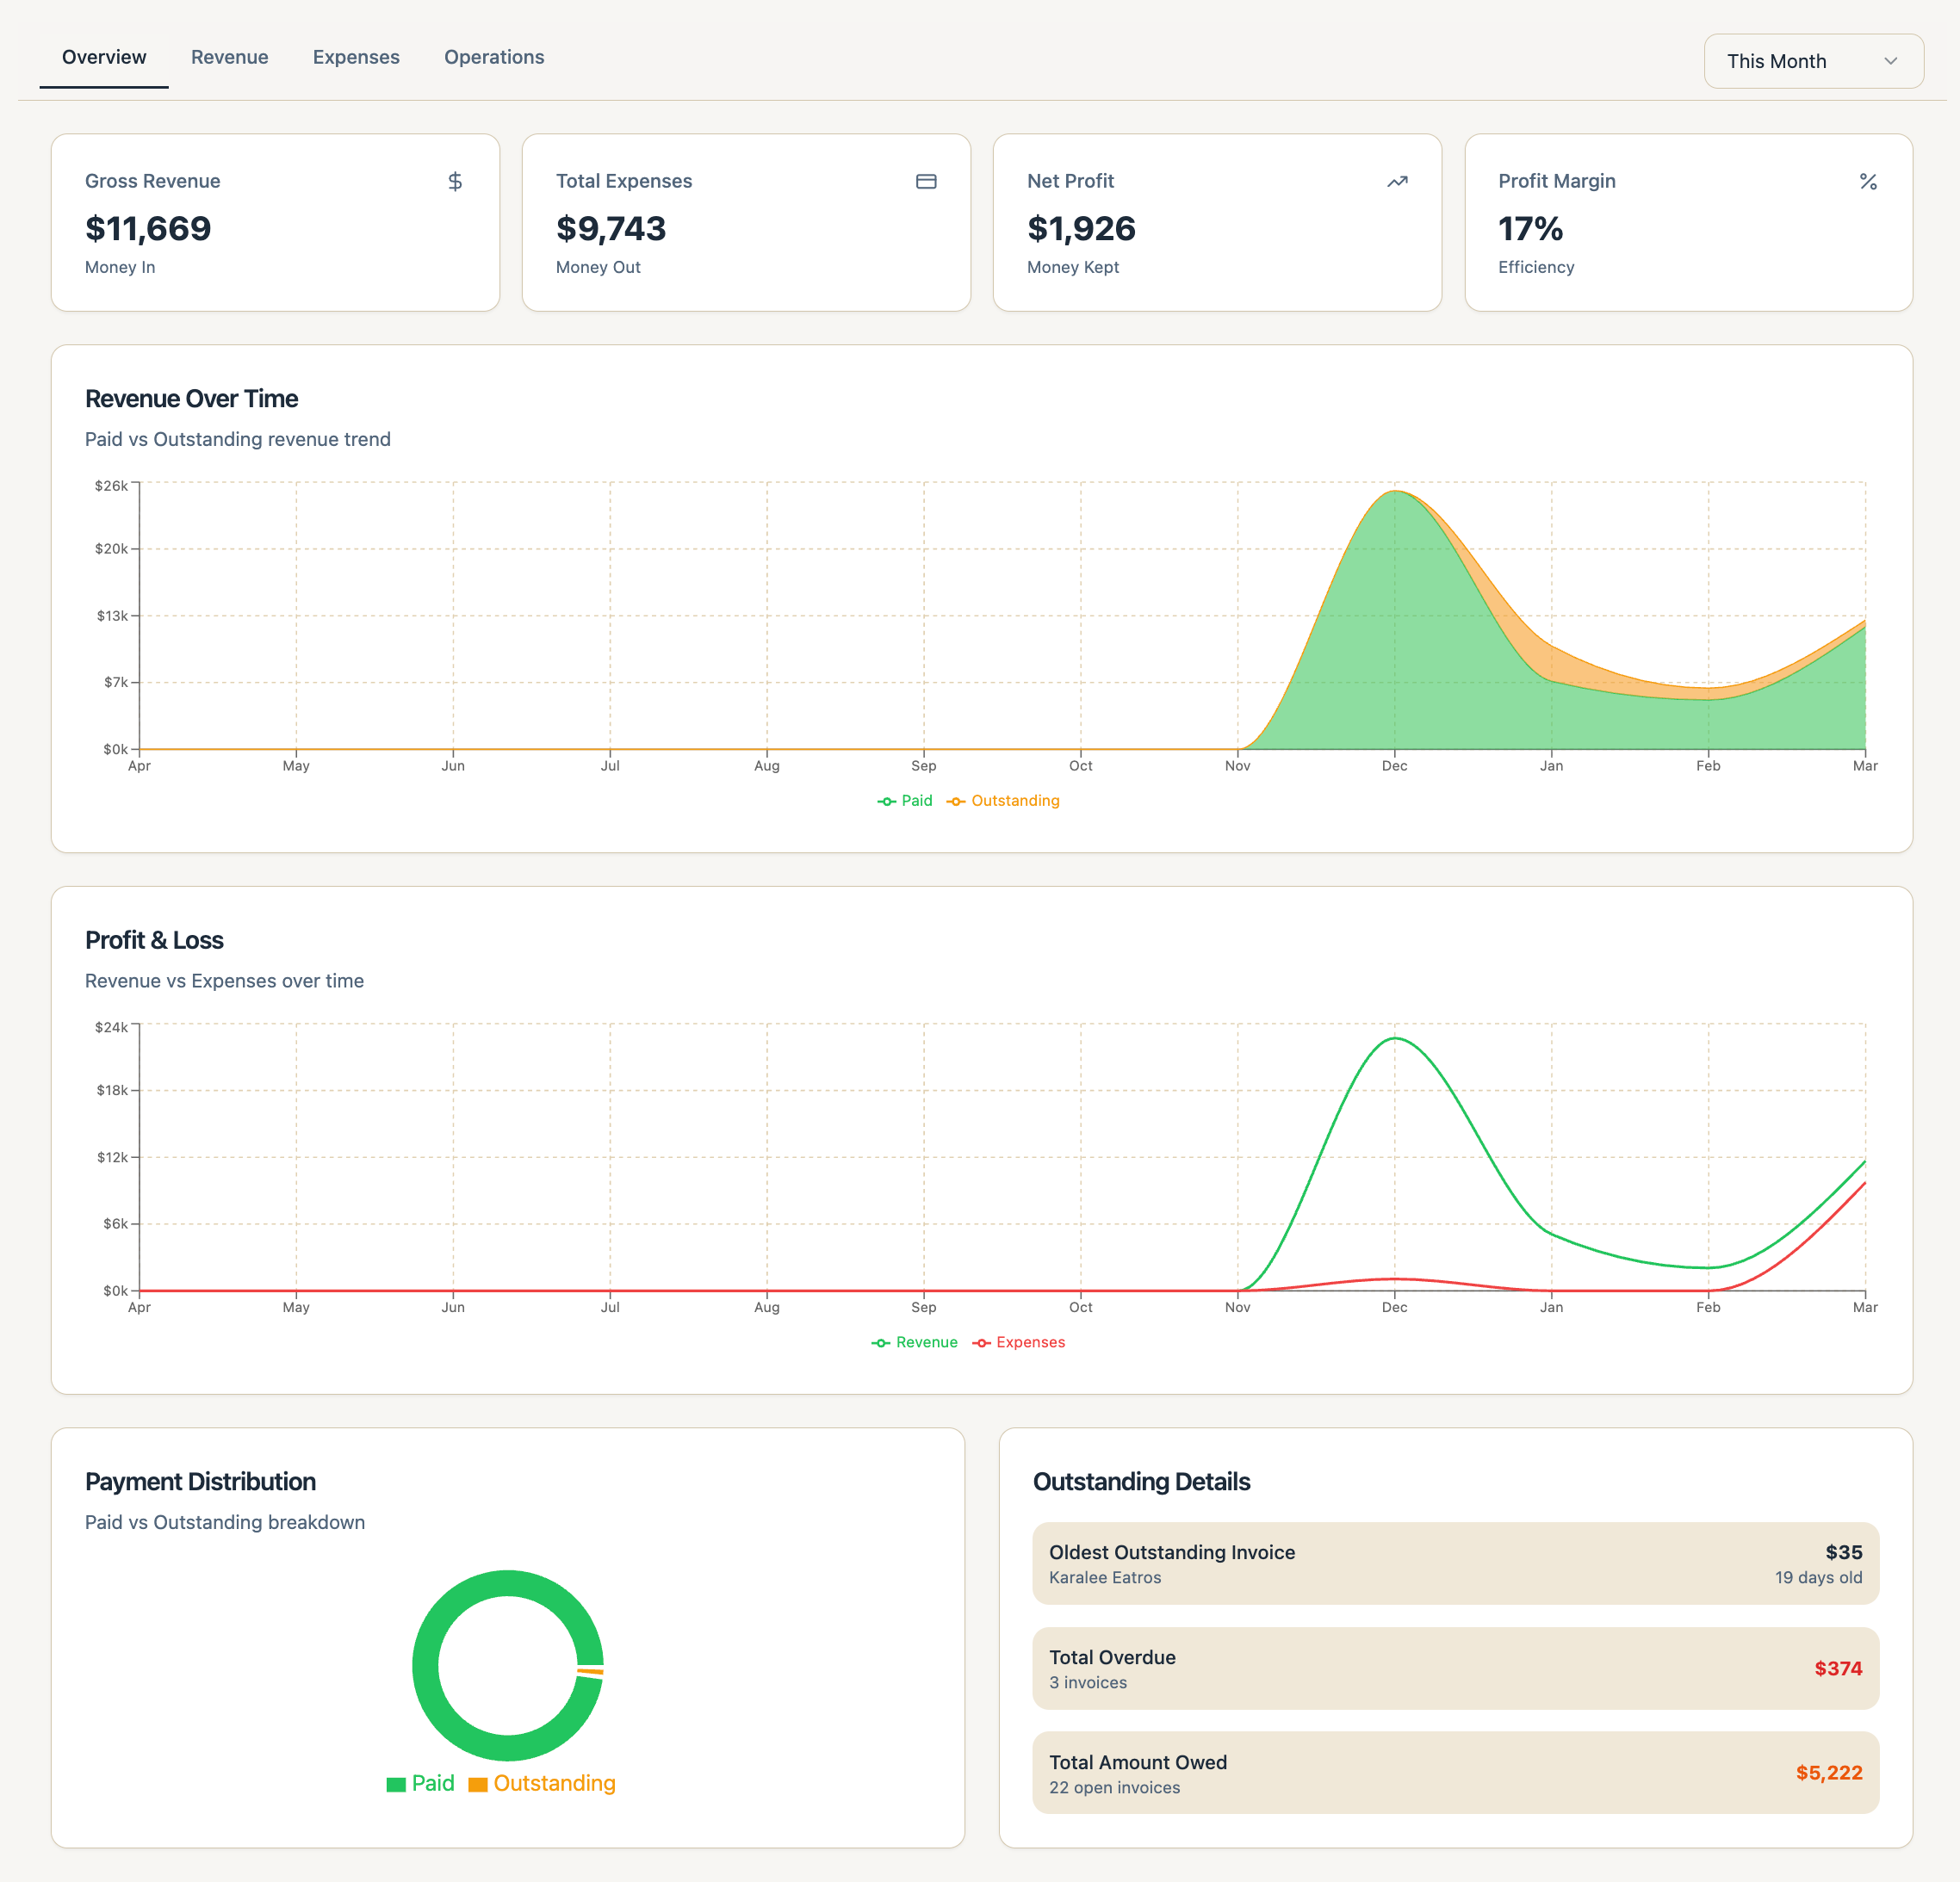Click the Outstanding legend marker in Revenue chart
Screen dimensions: 1960x1882
[x=956, y=801]
